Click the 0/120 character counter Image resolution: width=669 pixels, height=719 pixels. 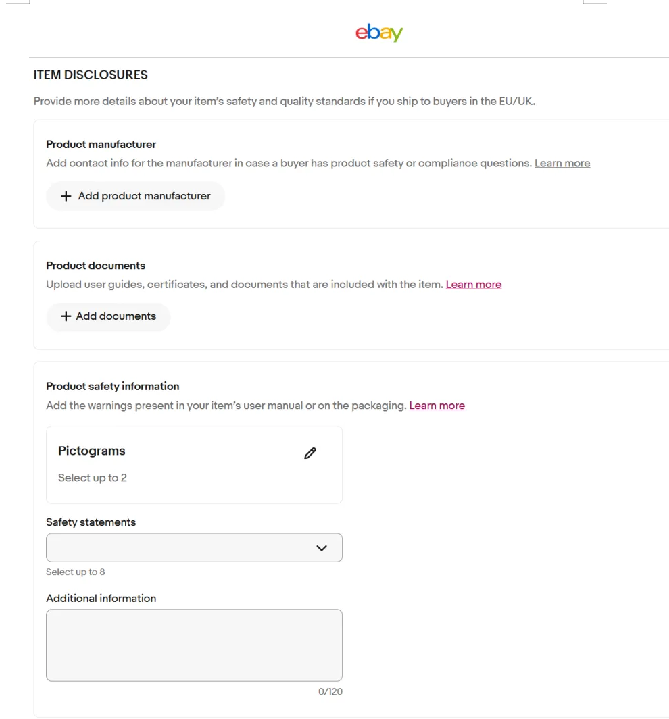[x=331, y=691]
